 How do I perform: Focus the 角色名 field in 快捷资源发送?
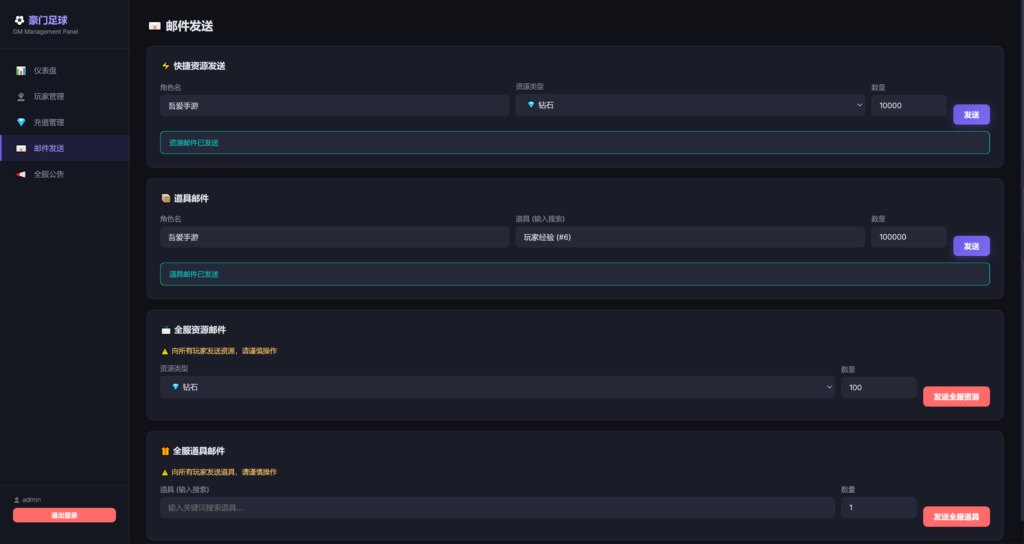[x=334, y=105]
